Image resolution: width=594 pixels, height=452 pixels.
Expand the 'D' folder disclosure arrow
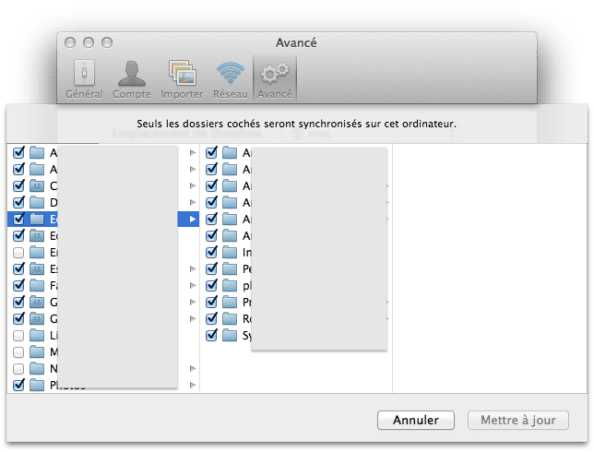click(192, 202)
